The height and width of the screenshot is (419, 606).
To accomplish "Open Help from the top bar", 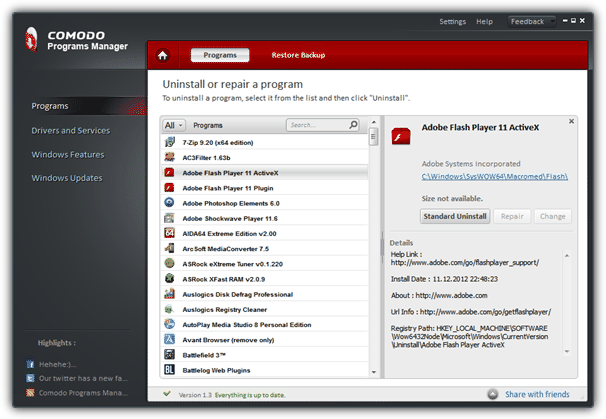I will [484, 22].
